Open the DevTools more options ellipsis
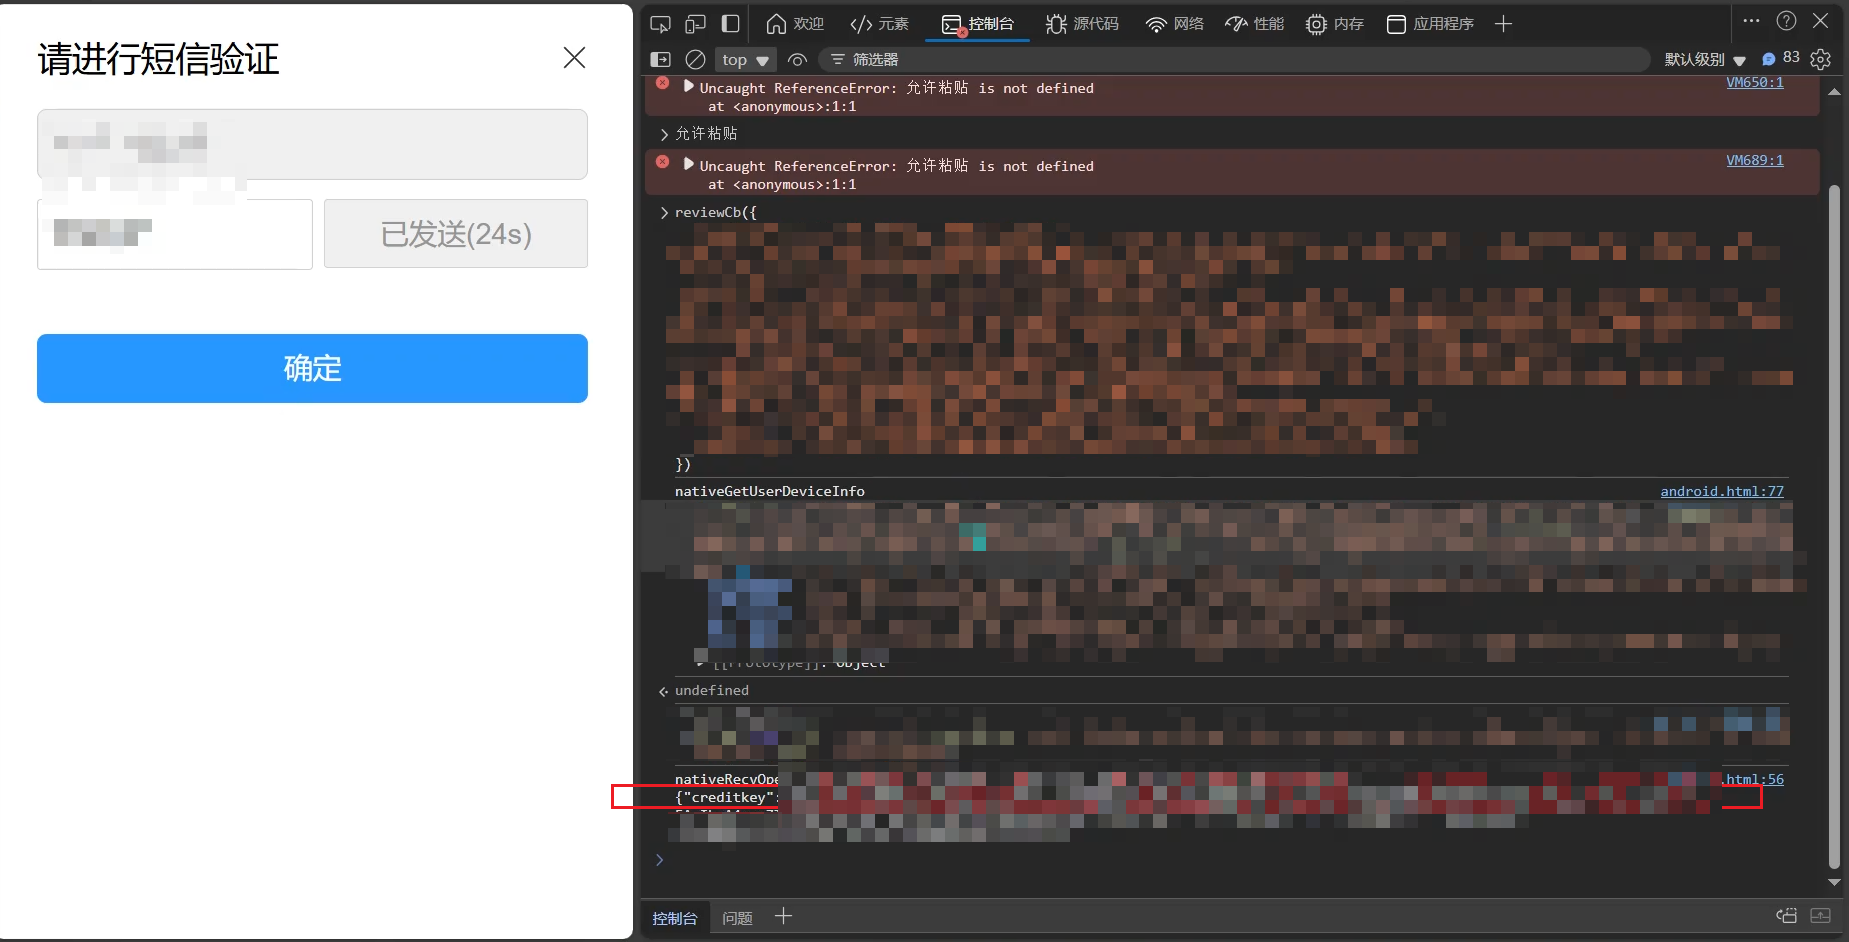Viewport: 1849px width, 942px height. click(1751, 21)
